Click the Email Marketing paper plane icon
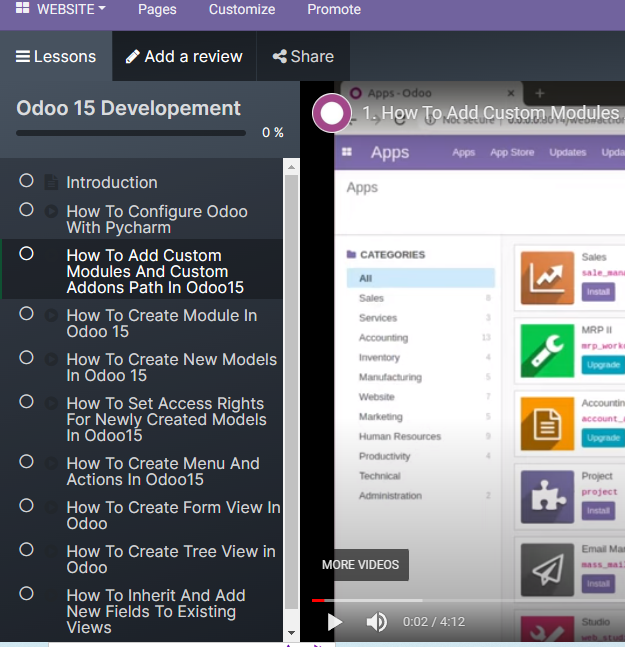Image resolution: width=625 pixels, height=647 pixels. coord(547,570)
